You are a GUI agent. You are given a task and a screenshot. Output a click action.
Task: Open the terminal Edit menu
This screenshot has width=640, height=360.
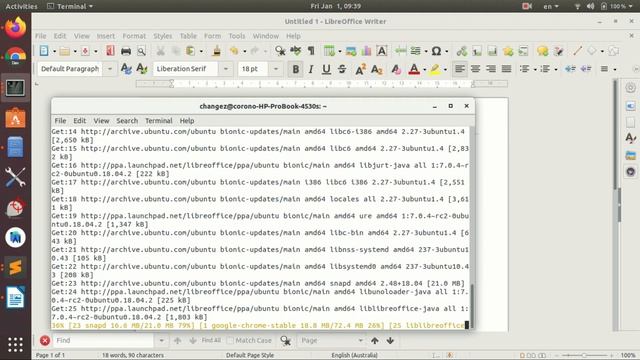point(80,120)
